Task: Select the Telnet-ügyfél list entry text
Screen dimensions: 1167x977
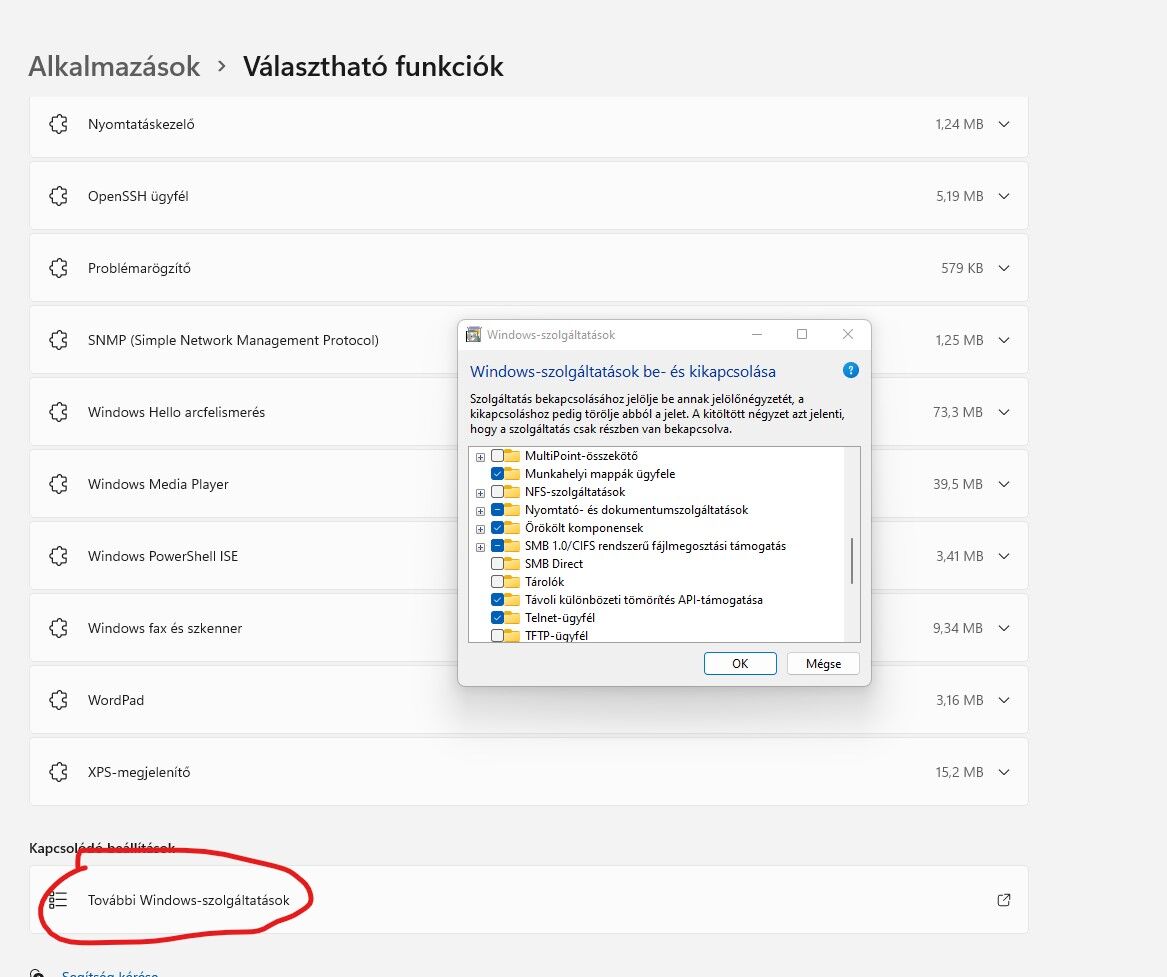Action: coord(560,618)
